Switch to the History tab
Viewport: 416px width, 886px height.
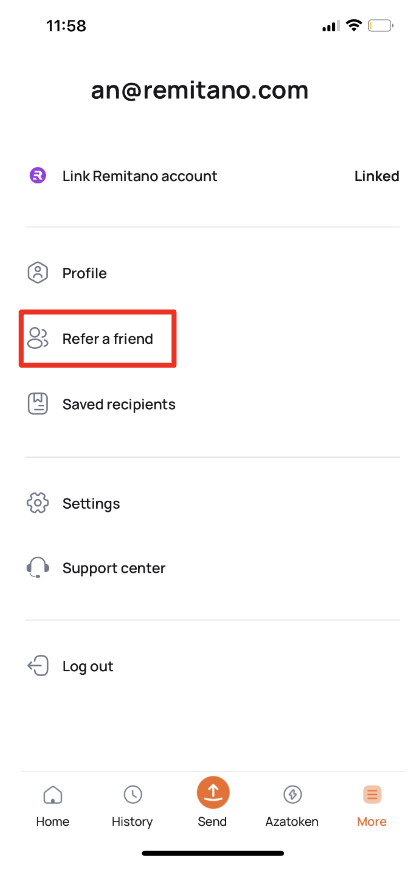pyautogui.click(x=132, y=806)
